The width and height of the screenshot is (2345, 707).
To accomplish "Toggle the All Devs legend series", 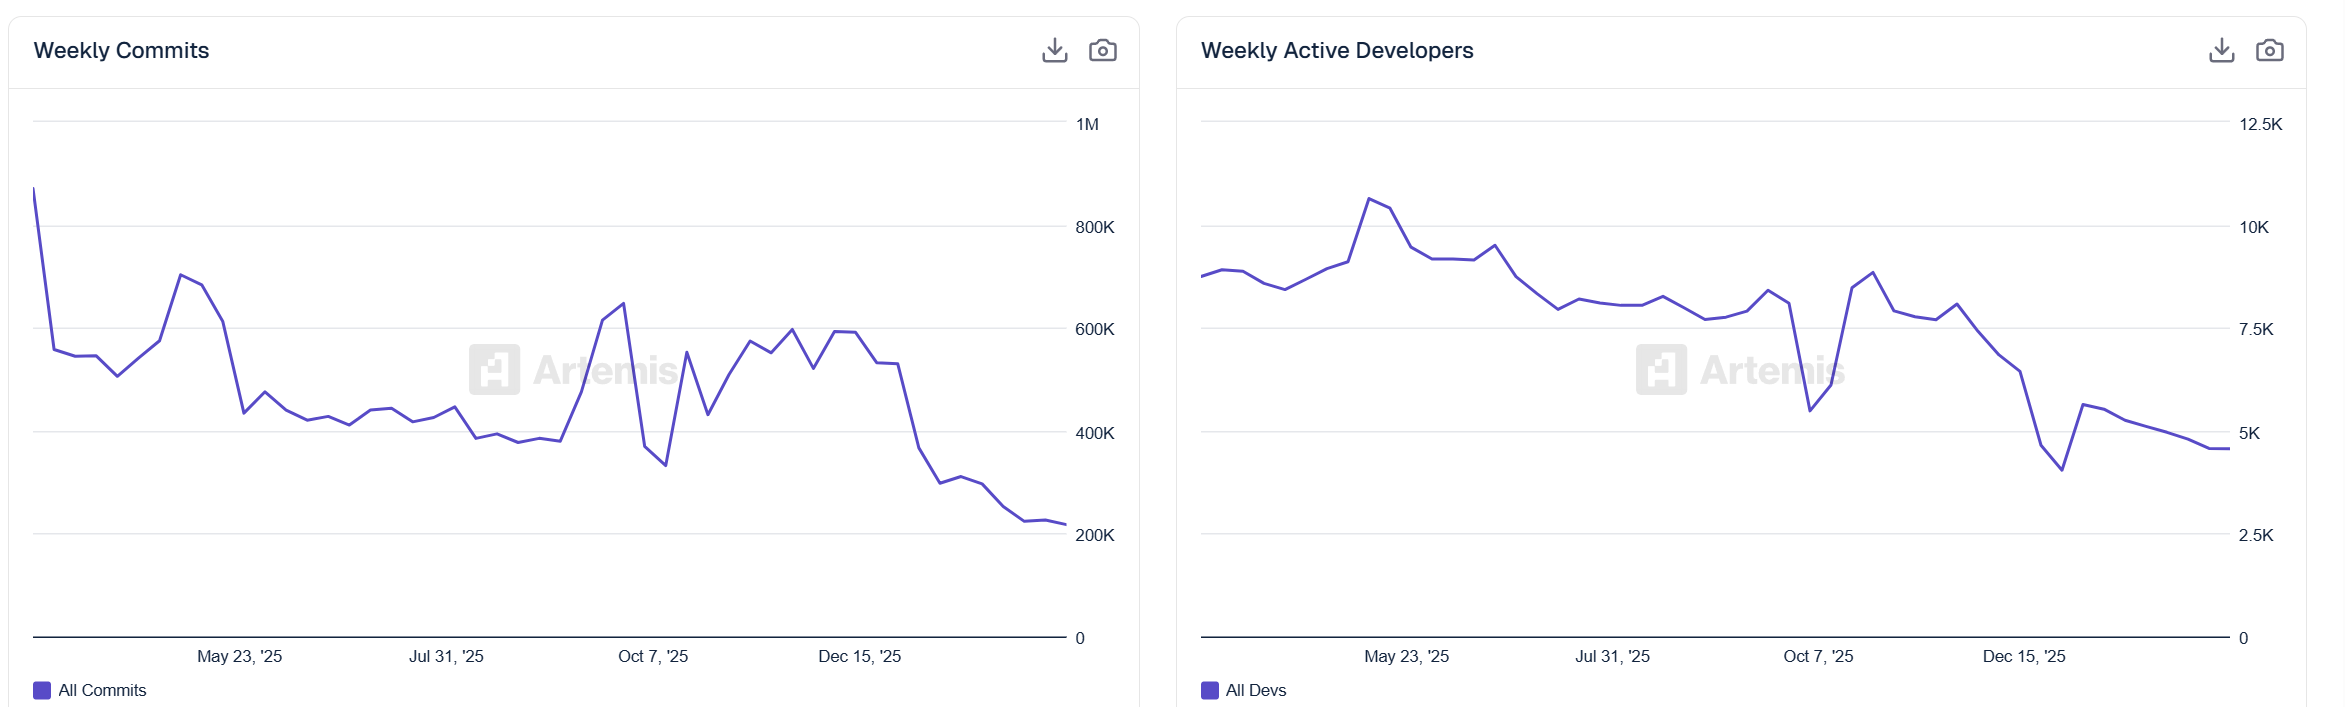I will tap(1256, 690).
